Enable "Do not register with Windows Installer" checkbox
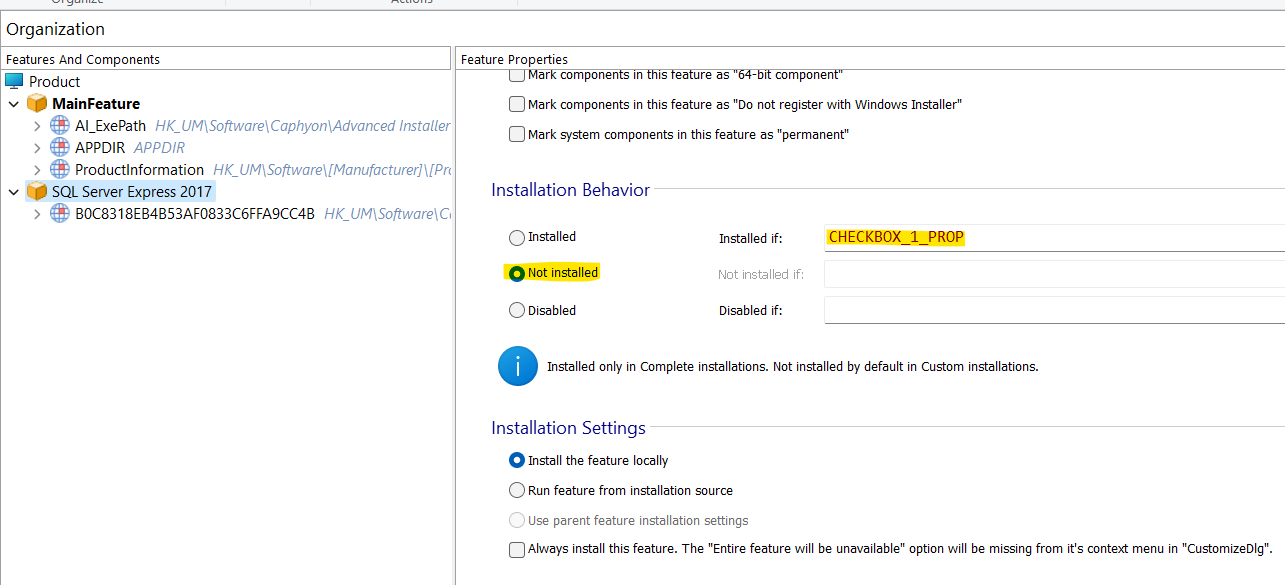 517,104
